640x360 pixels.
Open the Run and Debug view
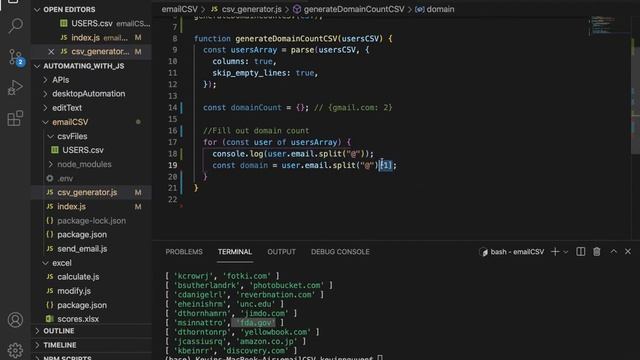pos(15,87)
